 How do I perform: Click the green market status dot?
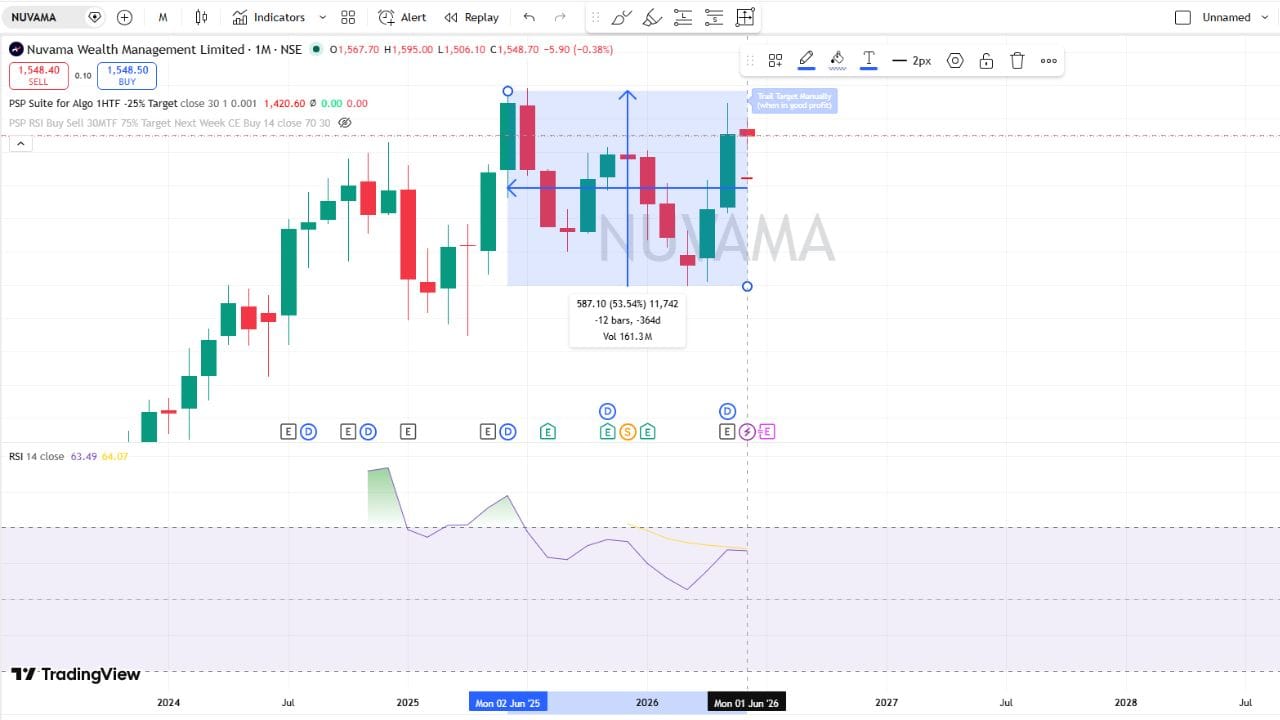coord(316,49)
